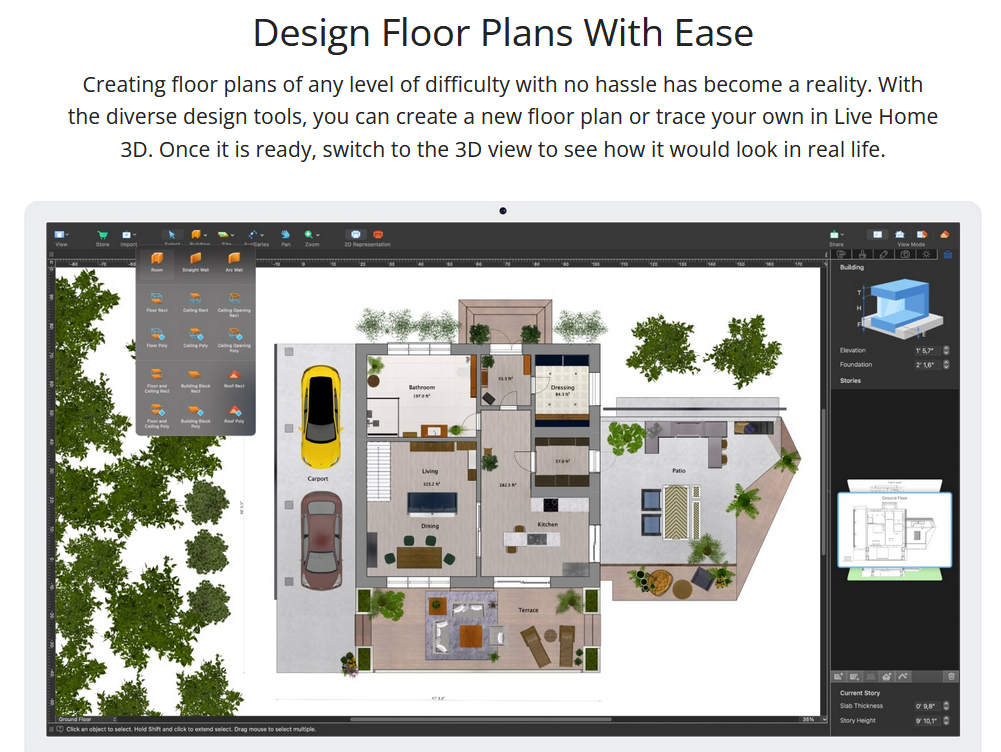The image size is (1001, 752).
Task: Expand the Building tools dropdown
Action: (x=199, y=235)
